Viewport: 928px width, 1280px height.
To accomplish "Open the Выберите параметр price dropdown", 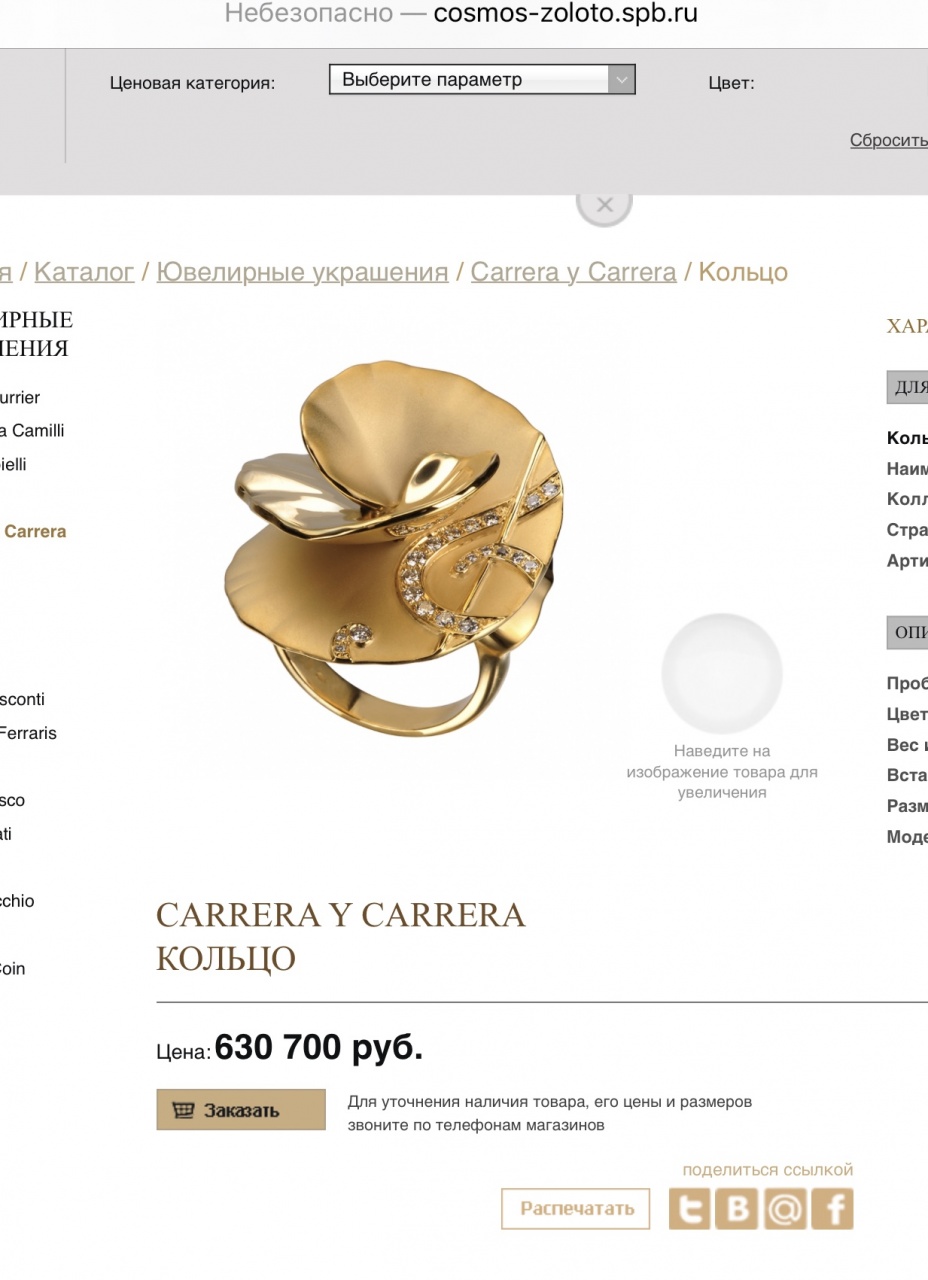I will pyautogui.click(x=482, y=80).
